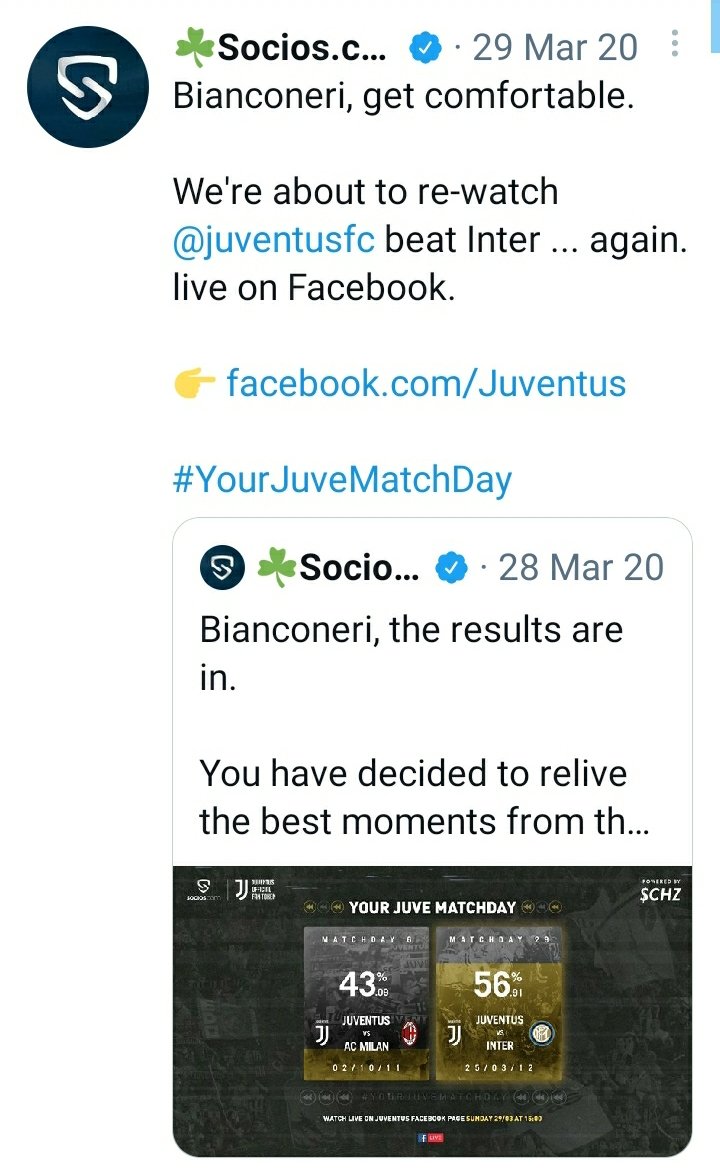Screen dimensions: 720x1171
Task: Open the @juventusfc mention
Action: point(274,240)
